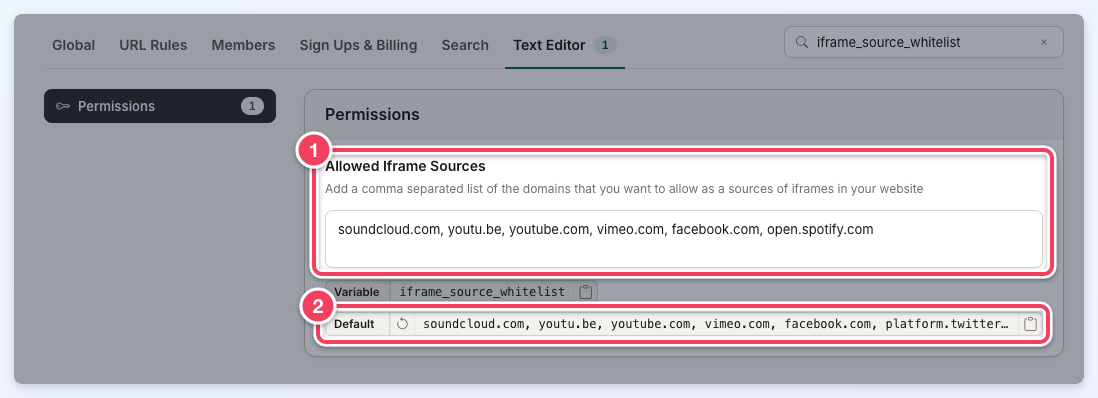Switch to URL Rules tab
Image resolution: width=1098 pixels, height=398 pixels.
click(x=153, y=45)
